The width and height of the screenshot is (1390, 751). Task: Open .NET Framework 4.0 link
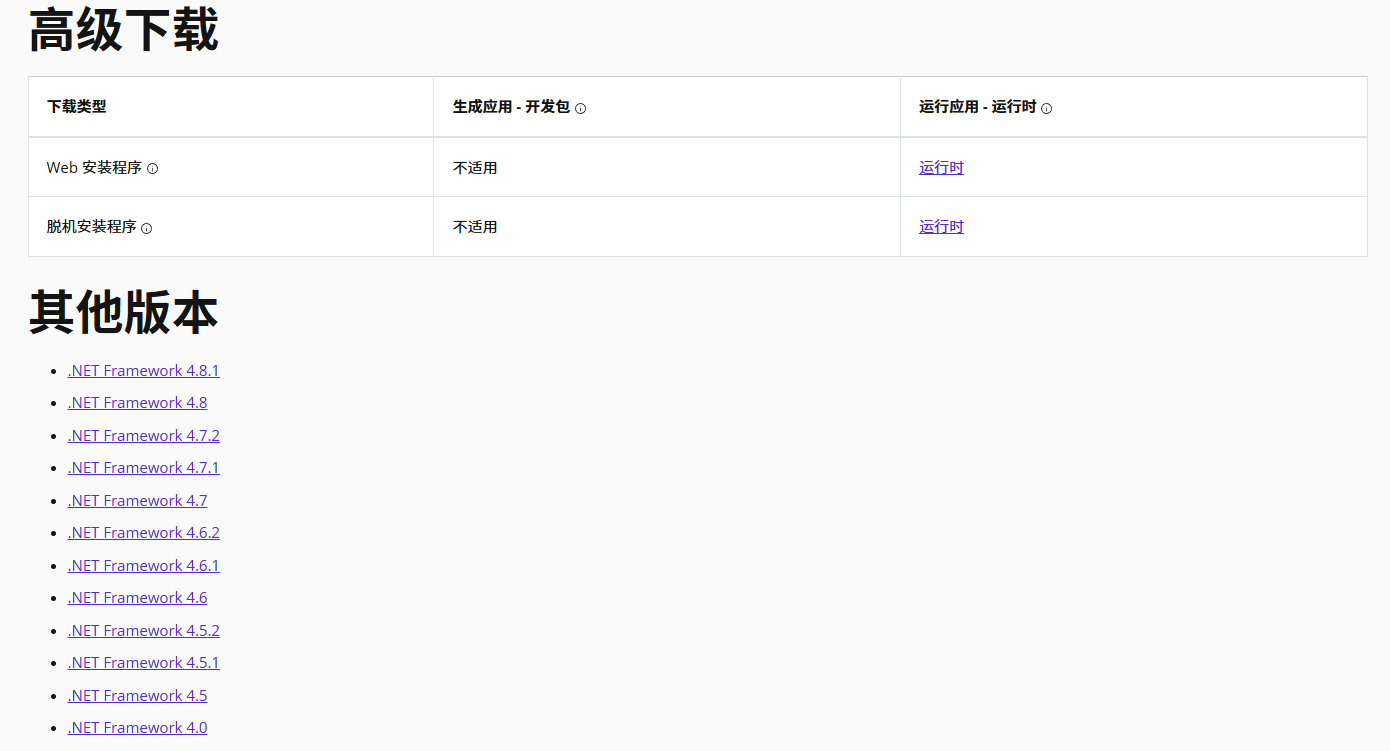pyautogui.click(x=137, y=727)
